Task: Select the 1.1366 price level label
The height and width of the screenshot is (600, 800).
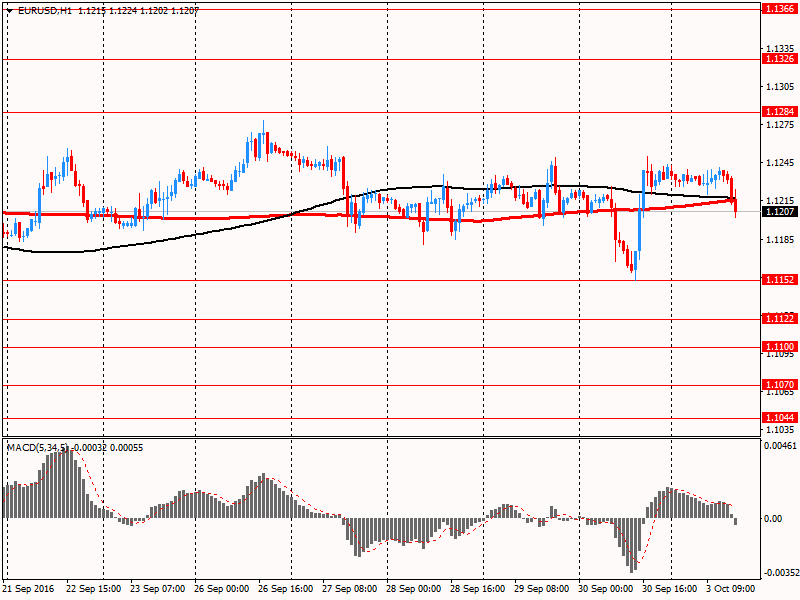Action: tap(780, 9)
